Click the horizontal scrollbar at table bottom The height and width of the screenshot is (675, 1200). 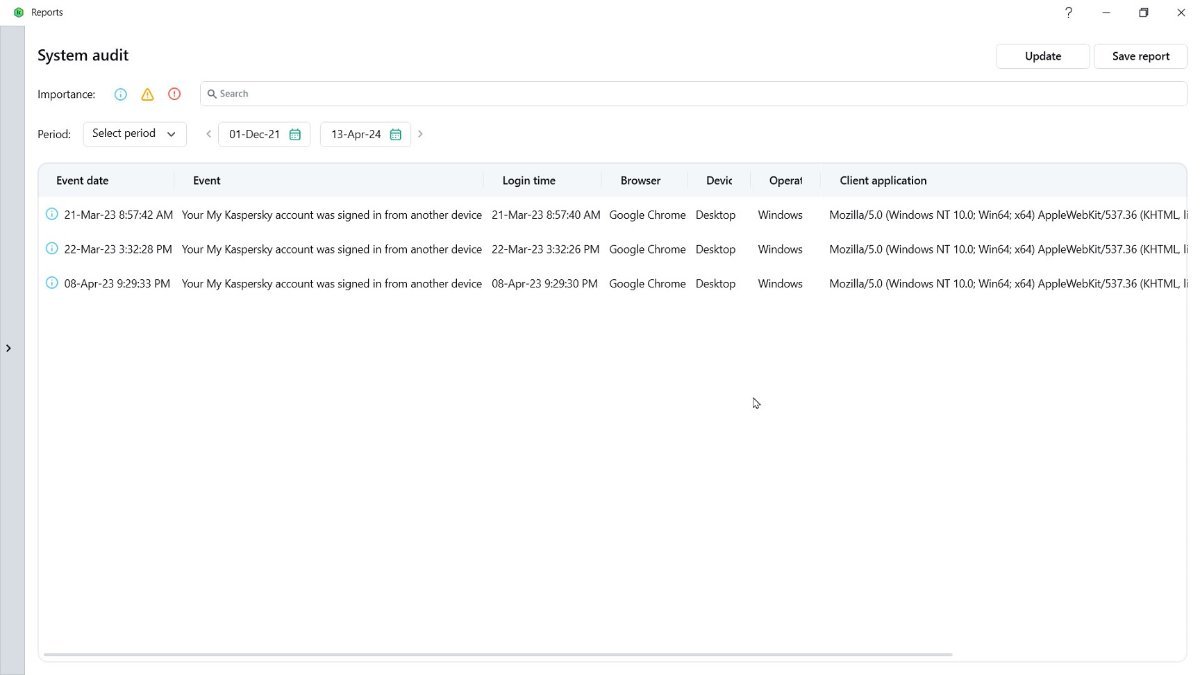click(x=498, y=655)
